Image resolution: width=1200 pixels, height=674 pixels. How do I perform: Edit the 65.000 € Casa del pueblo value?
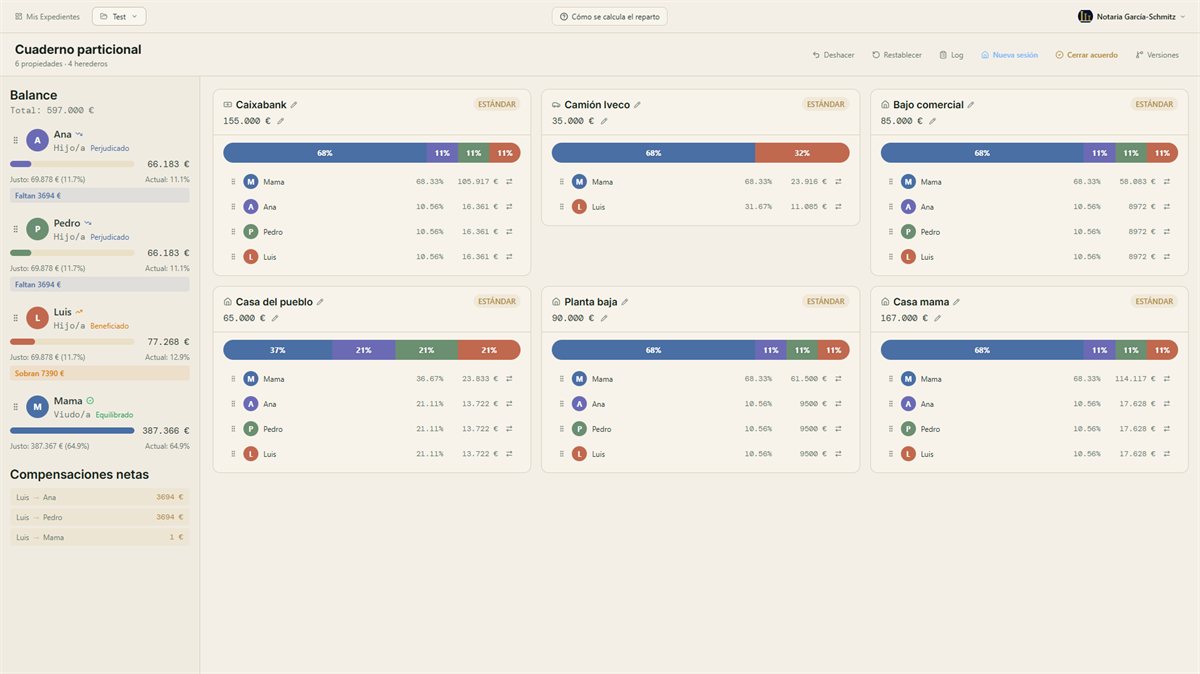[x=275, y=318]
